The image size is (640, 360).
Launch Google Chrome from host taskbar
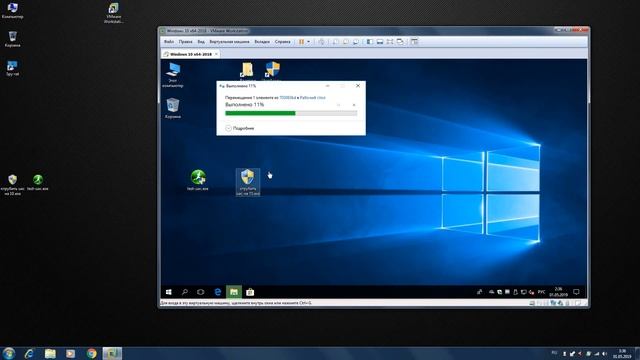click(91, 353)
